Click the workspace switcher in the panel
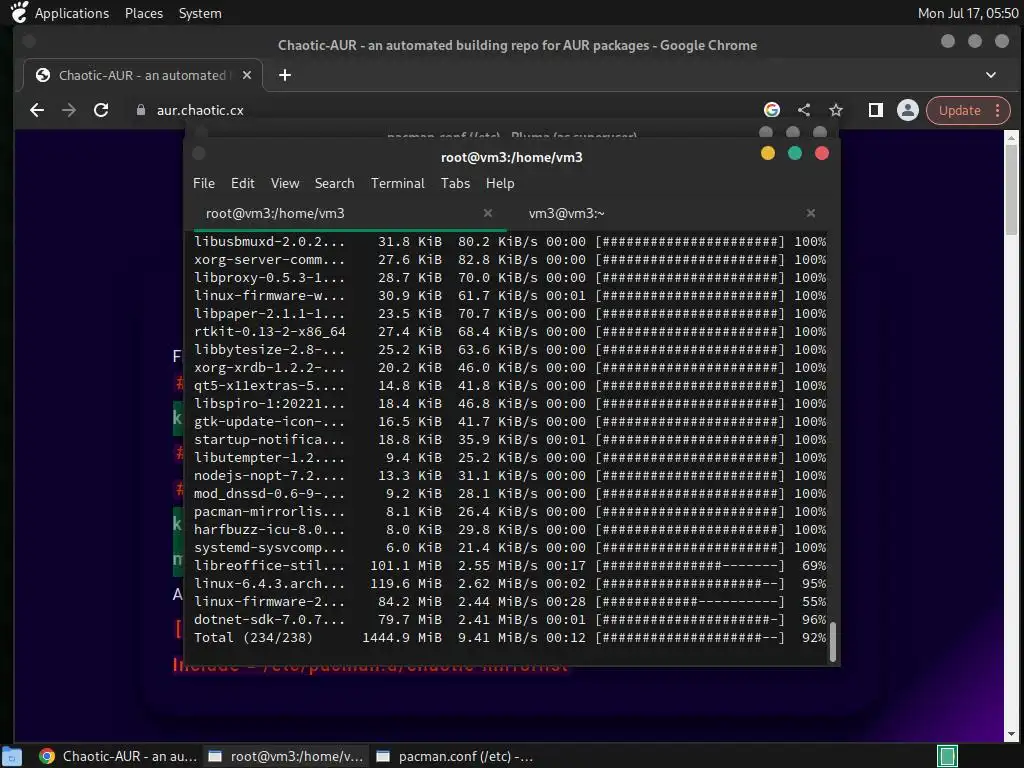This screenshot has height=768, width=1024. click(x=947, y=756)
